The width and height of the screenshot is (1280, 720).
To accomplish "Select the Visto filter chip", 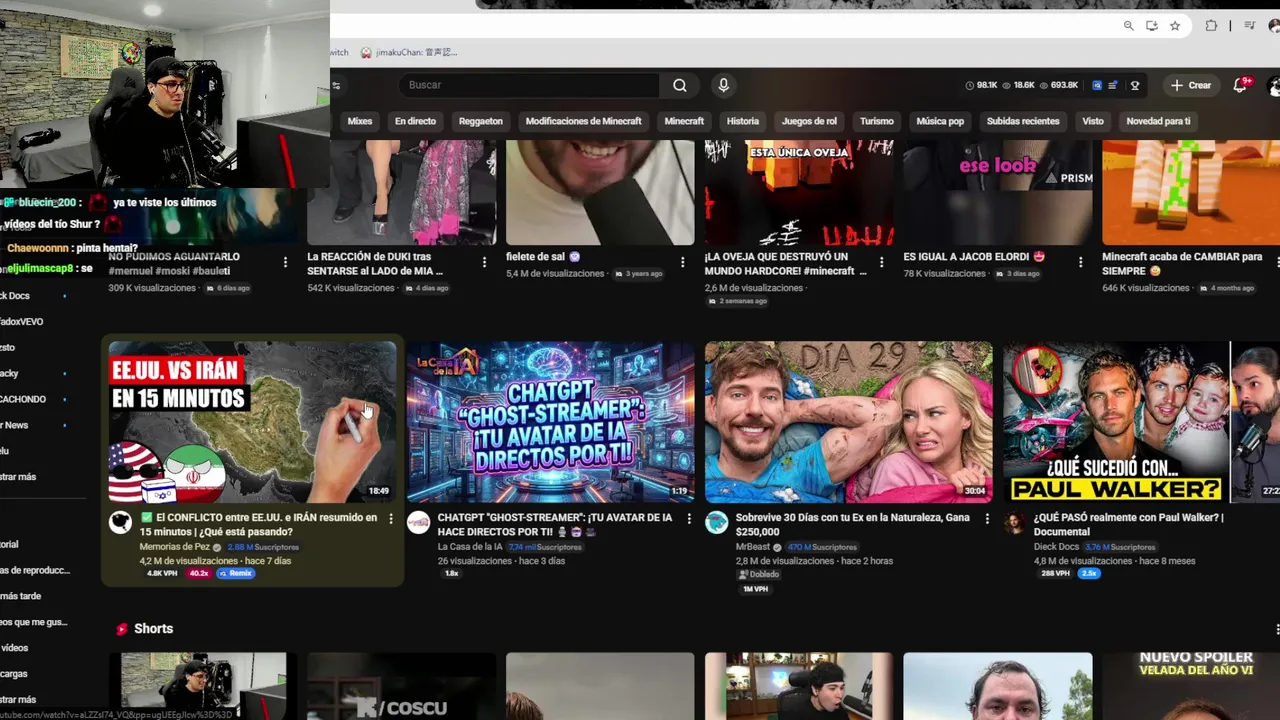I will pos(1093,121).
